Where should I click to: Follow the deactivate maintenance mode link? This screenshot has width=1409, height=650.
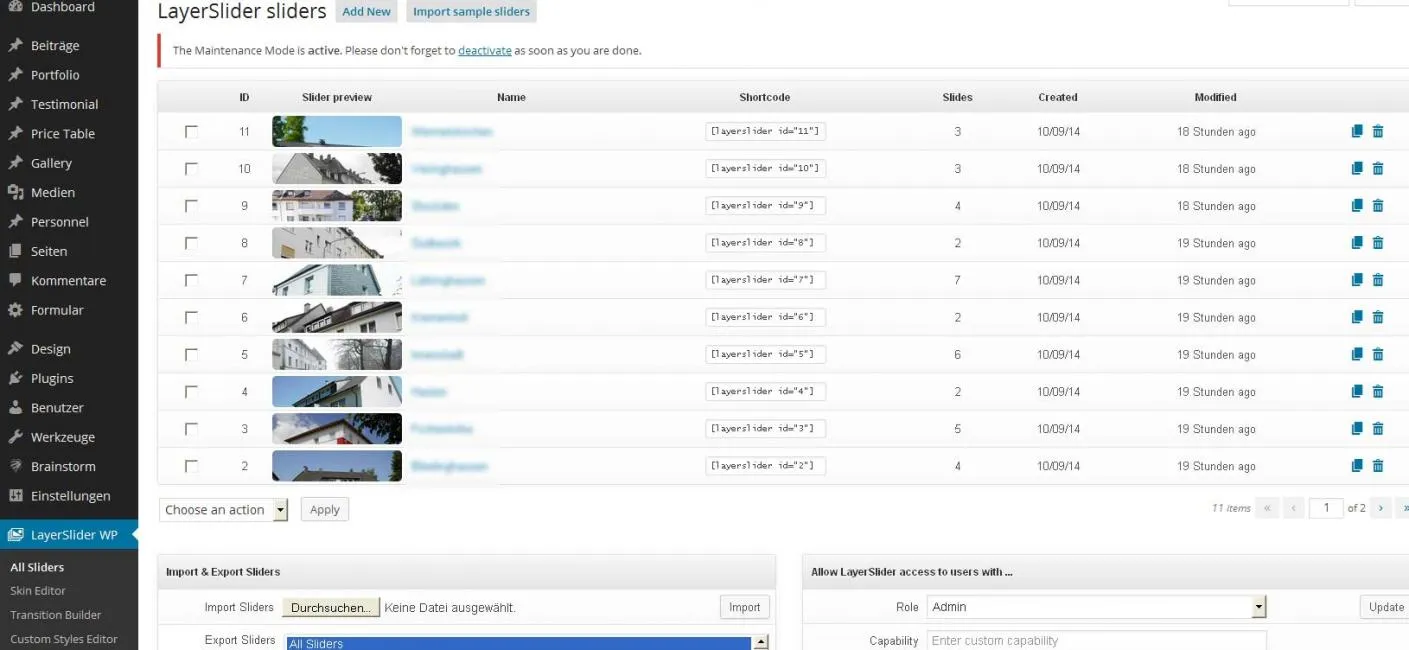485,50
